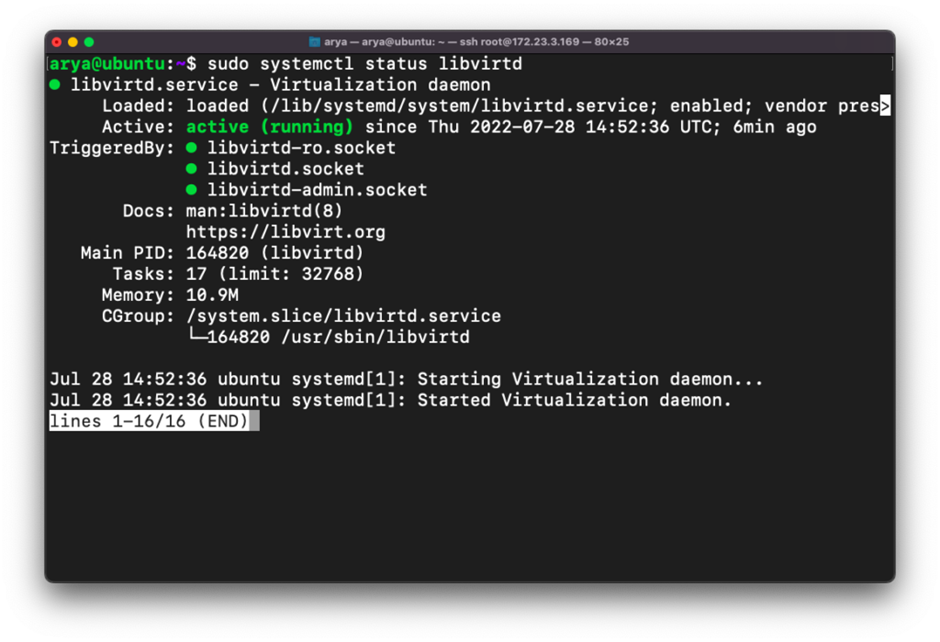Close the terminal window with red button

tap(57, 42)
